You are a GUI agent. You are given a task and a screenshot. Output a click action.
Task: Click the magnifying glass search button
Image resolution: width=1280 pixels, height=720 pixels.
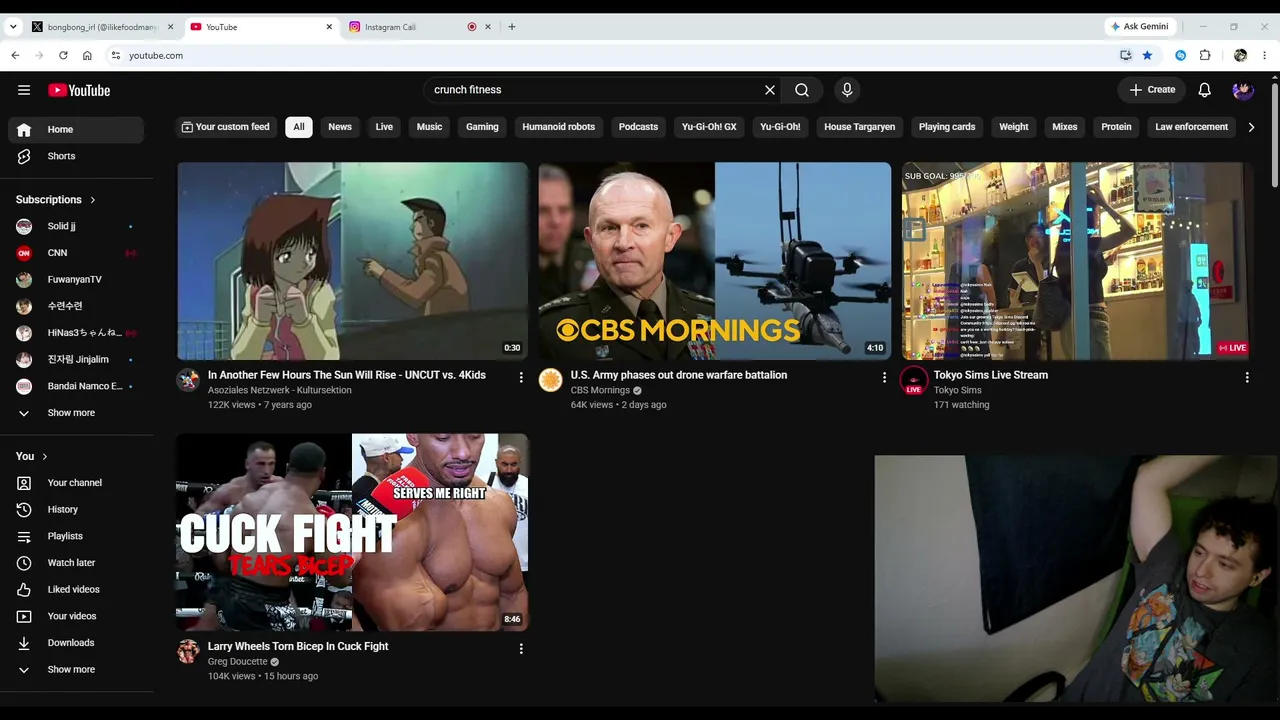point(802,90)
